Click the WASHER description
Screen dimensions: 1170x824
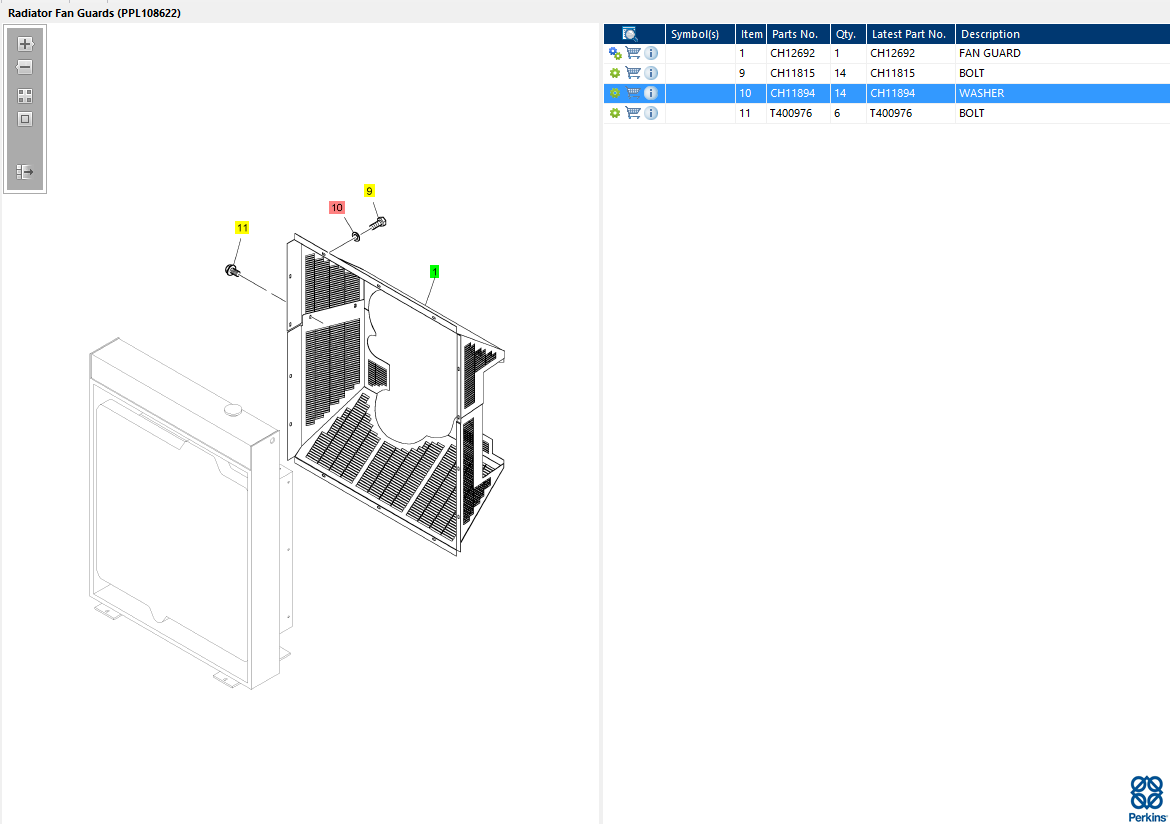(981, 93)
